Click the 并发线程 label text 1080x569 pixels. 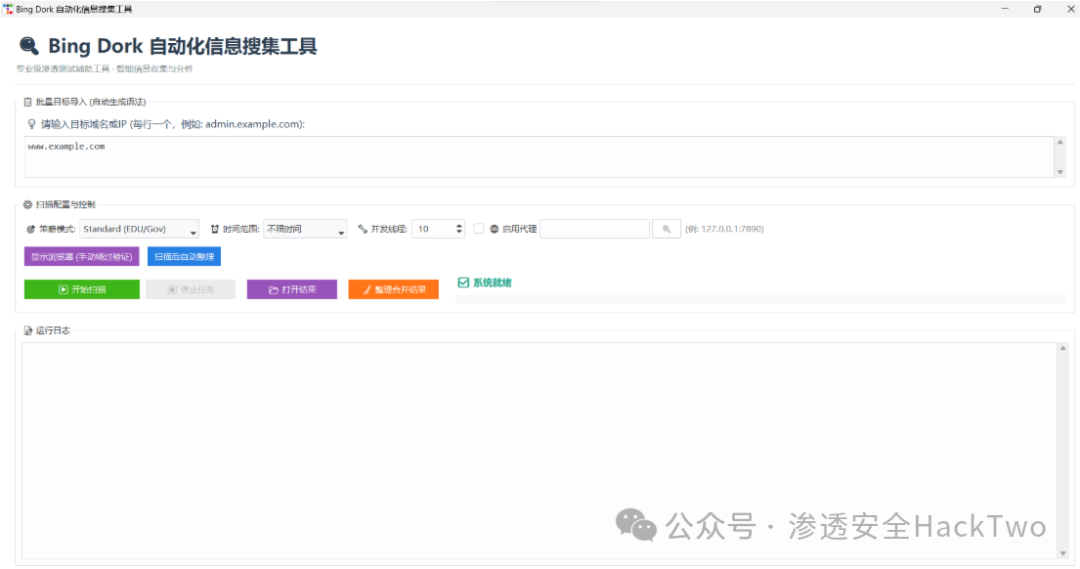tap(389, 229)
